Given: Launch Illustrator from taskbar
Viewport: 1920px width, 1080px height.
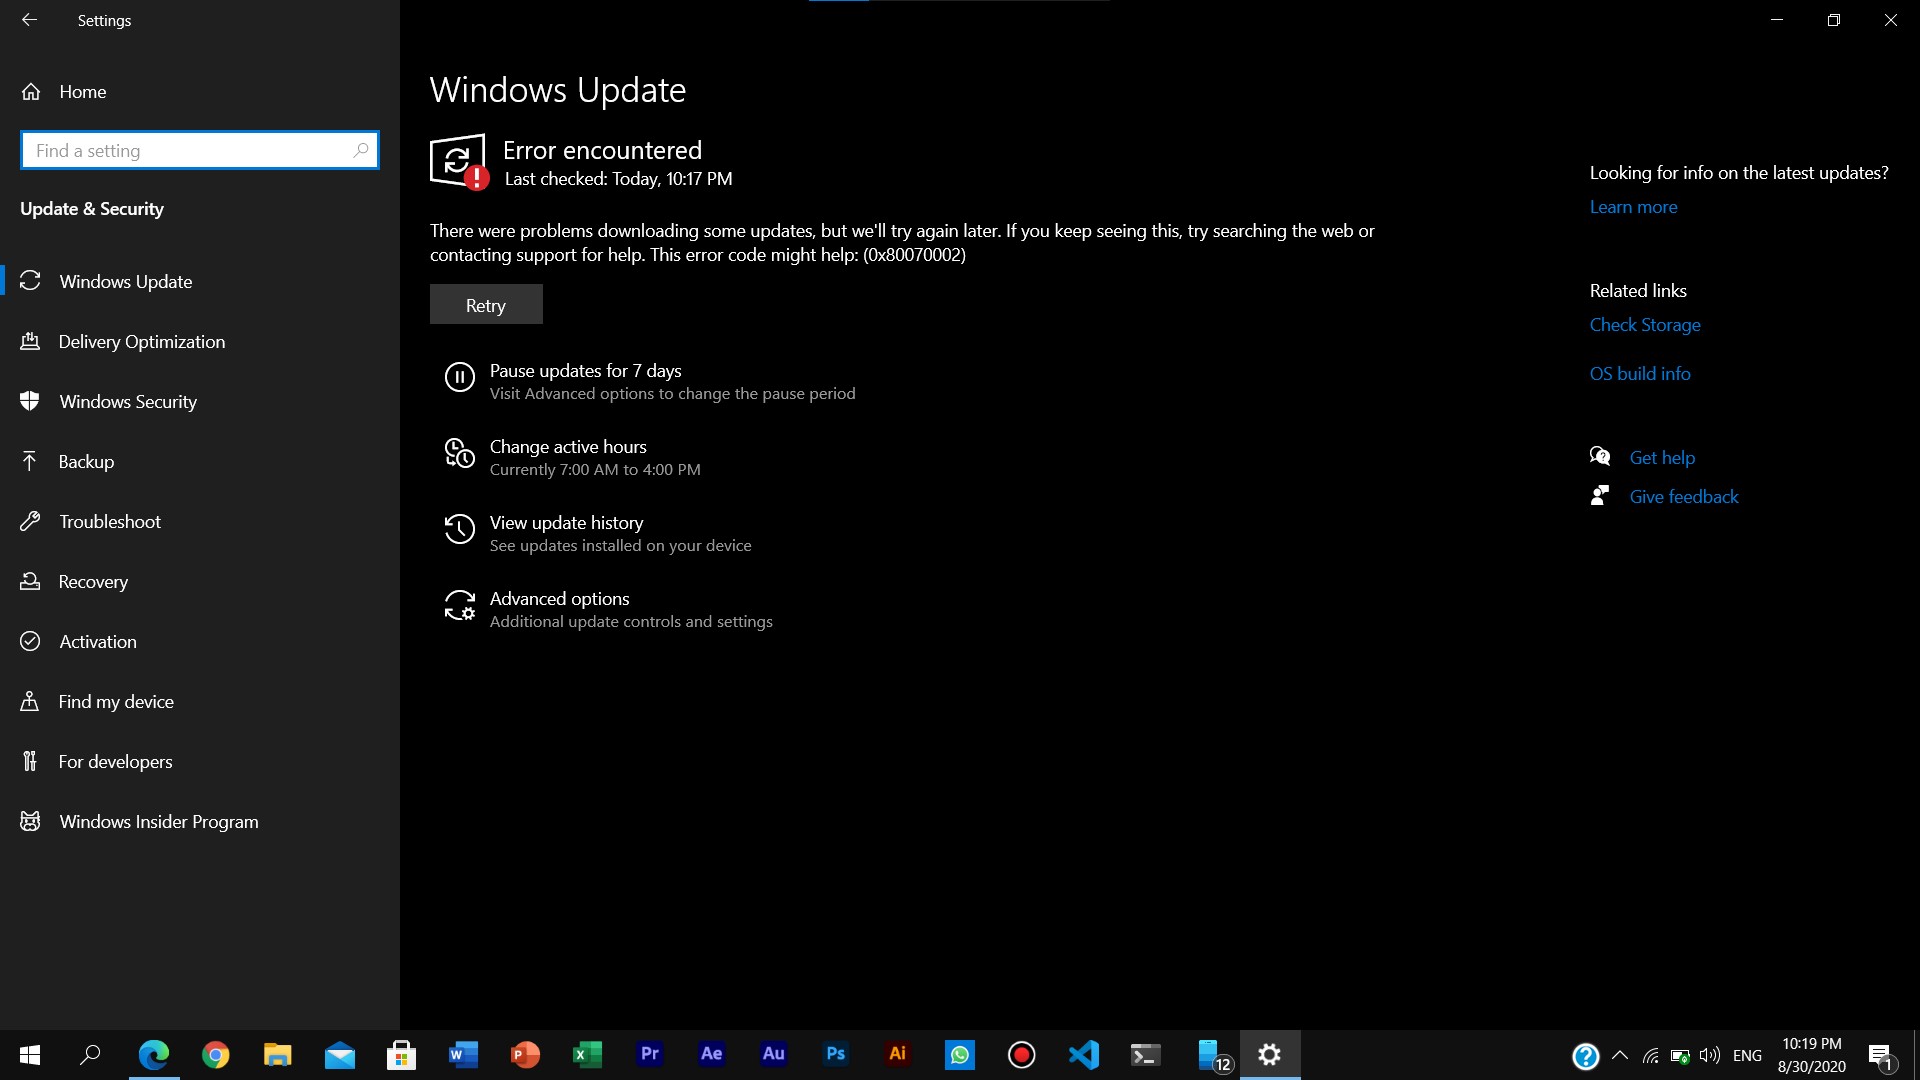Looking at the screenshot, I should point(898,1054).
